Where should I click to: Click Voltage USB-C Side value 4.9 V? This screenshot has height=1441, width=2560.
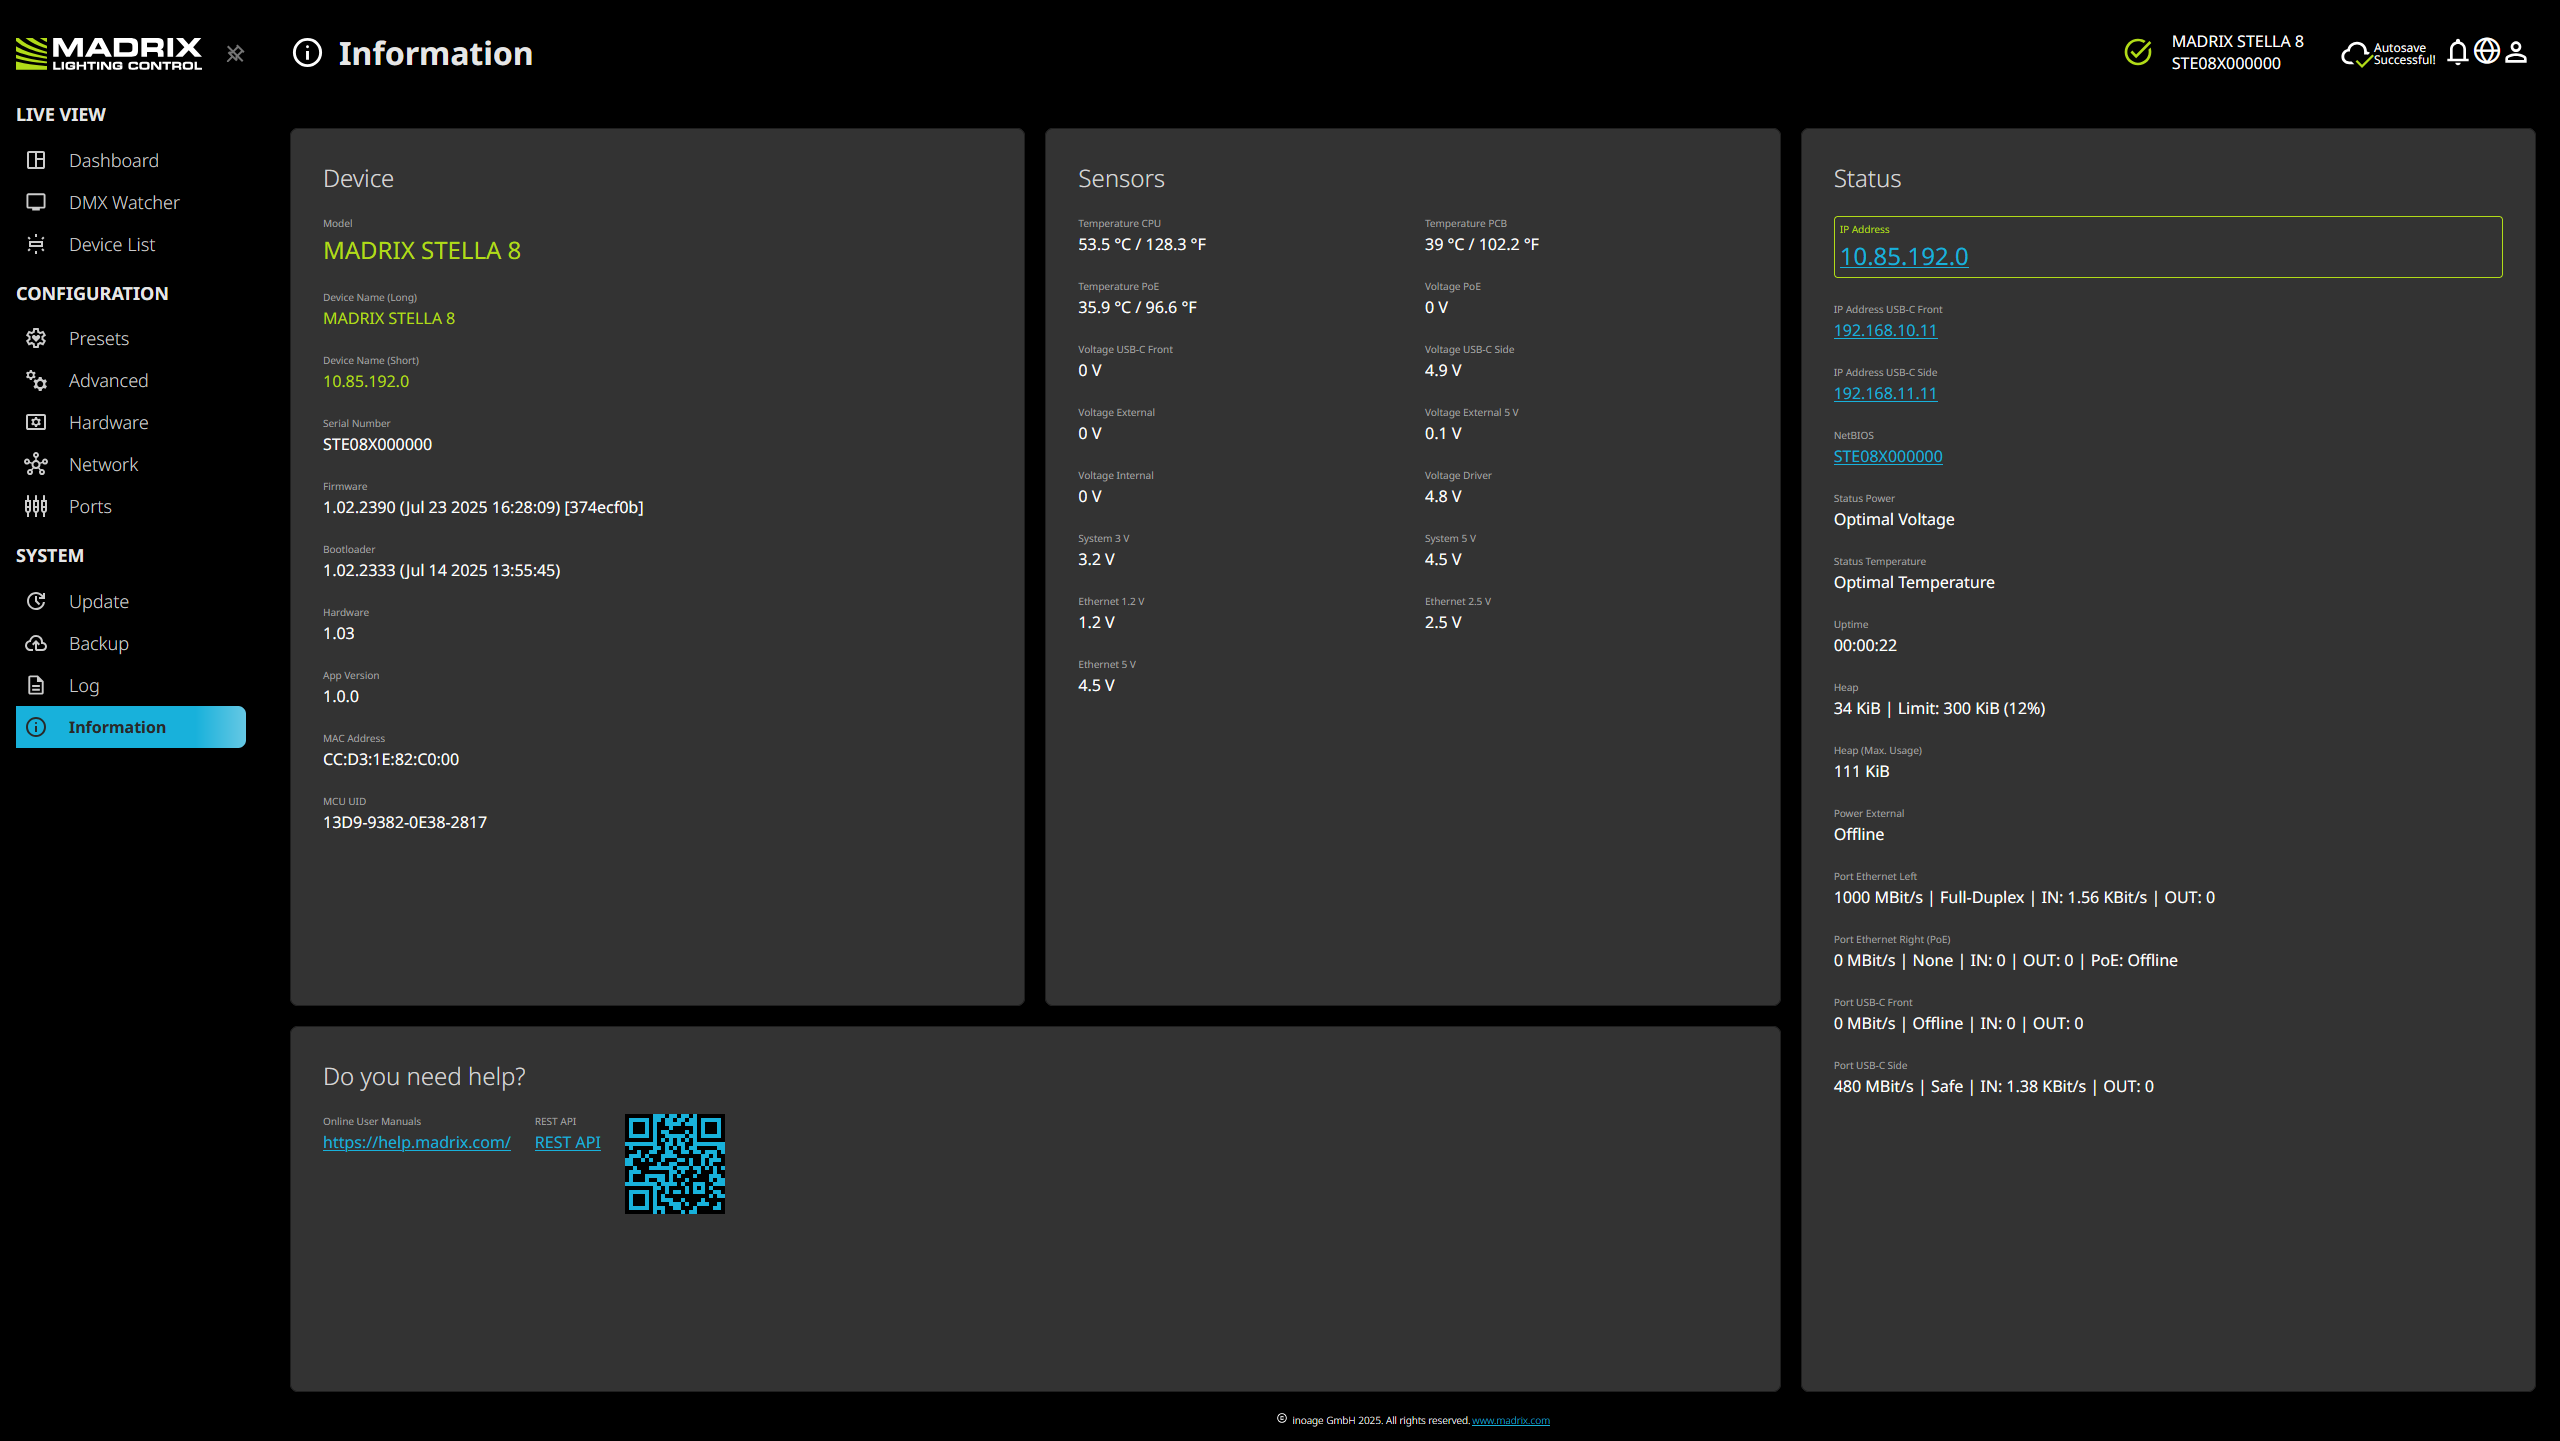click(1442, 370)
